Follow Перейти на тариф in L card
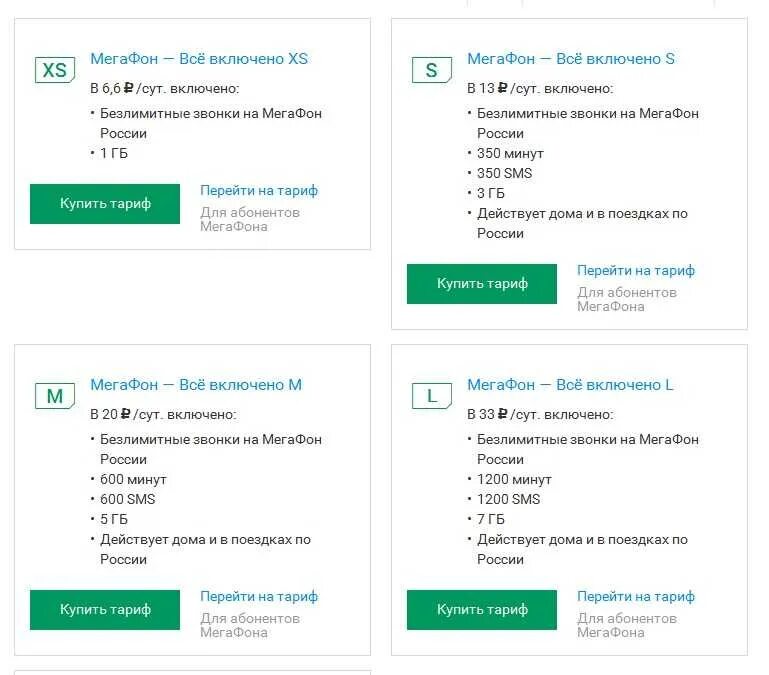 (636, 596)
